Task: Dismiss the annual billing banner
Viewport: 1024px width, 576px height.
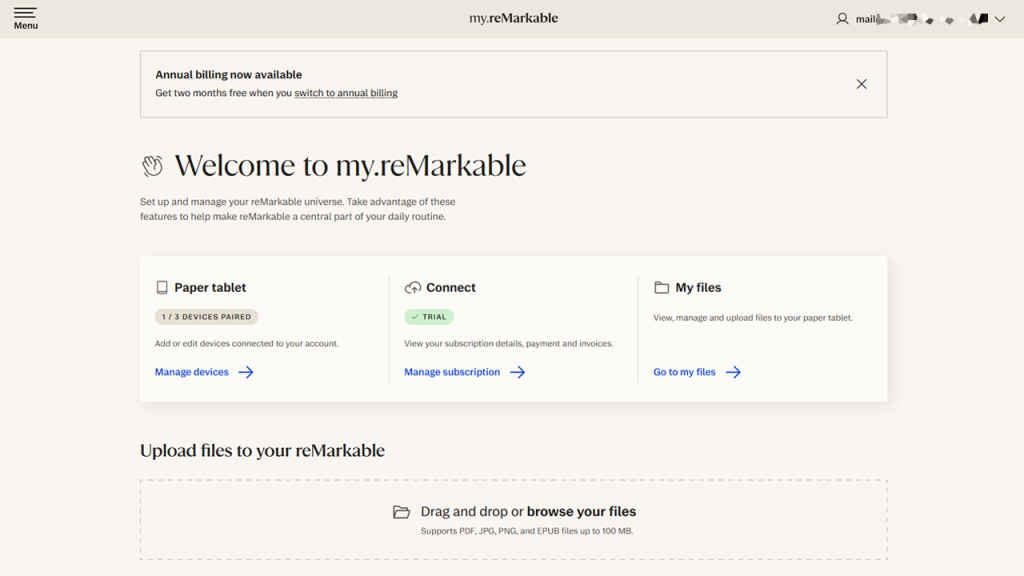Action: (x=861, y=84)
